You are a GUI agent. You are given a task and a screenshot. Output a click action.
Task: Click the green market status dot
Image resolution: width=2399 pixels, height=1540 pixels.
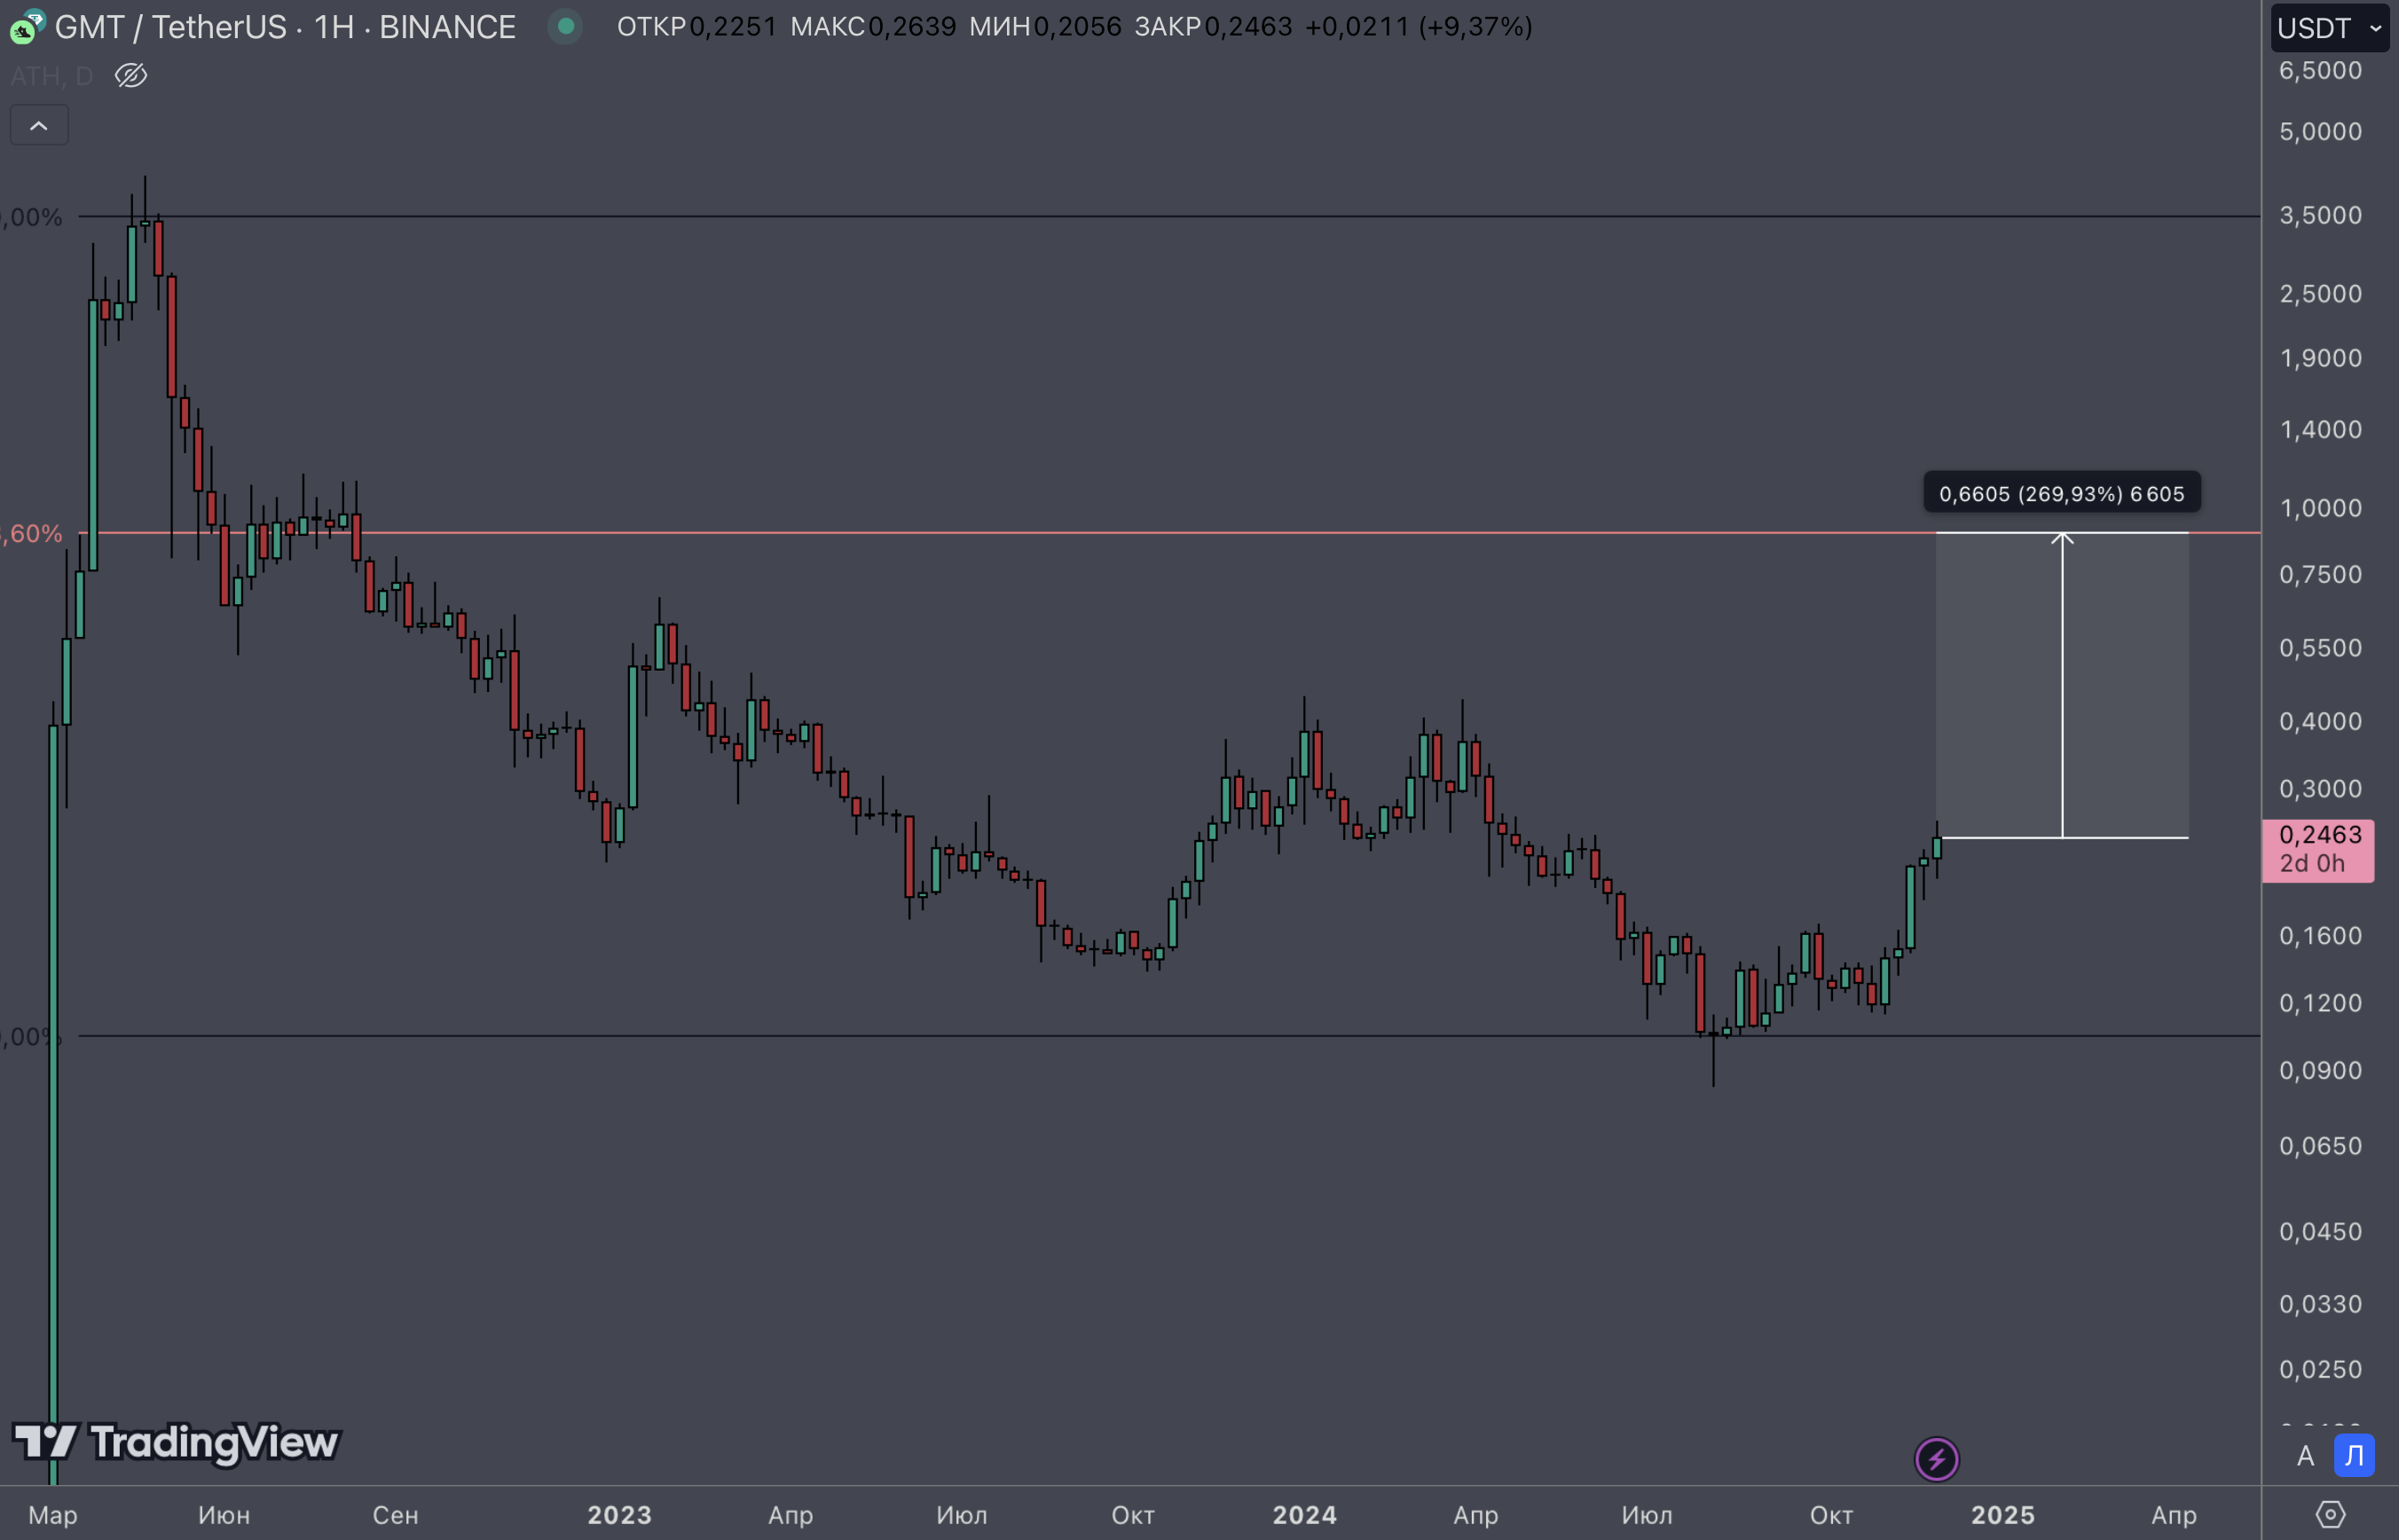[565, 27]
